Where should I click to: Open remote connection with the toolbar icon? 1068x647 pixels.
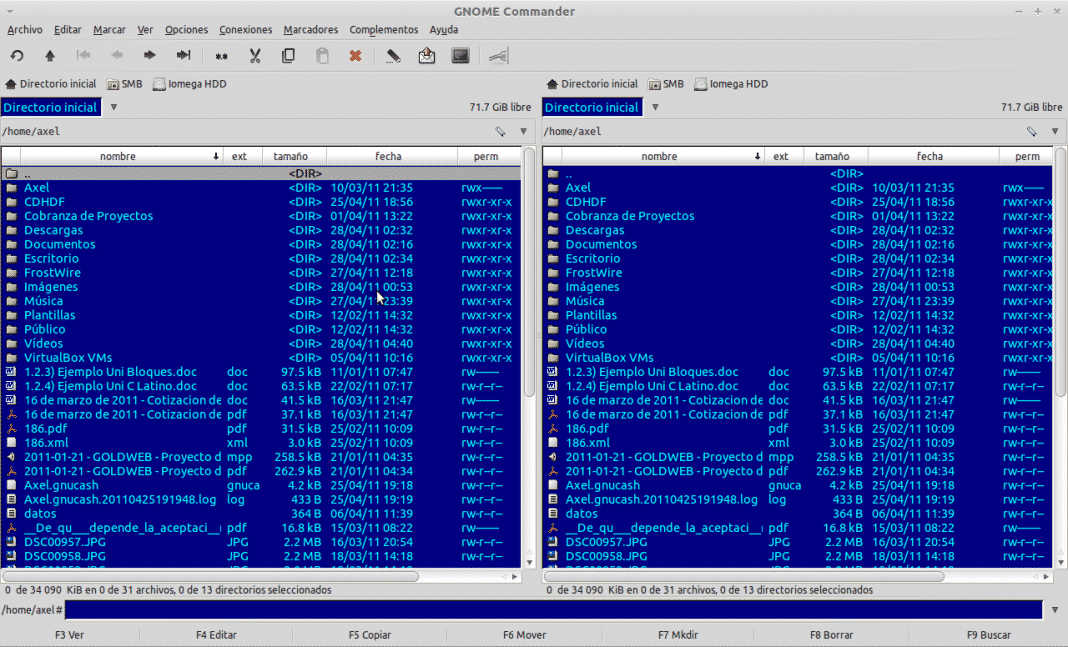coord(499,56)
